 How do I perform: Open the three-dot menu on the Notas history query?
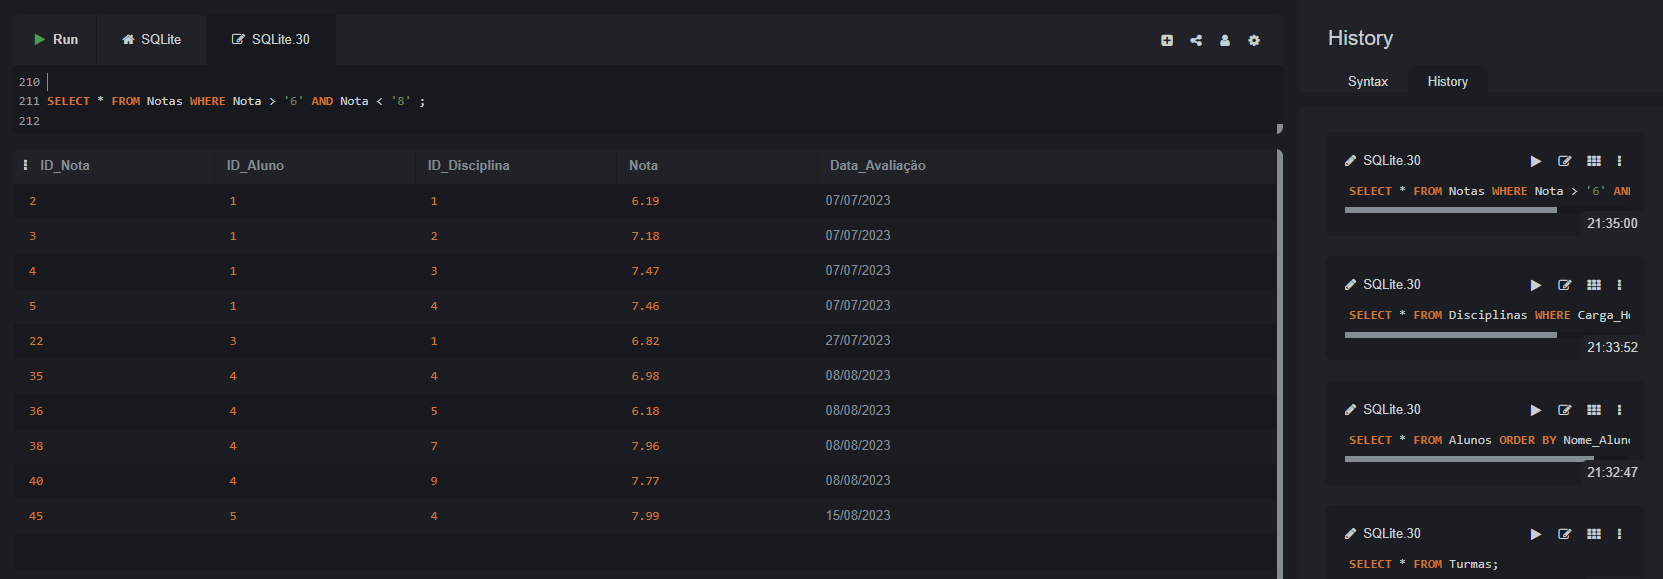[x=1619, y=161]
